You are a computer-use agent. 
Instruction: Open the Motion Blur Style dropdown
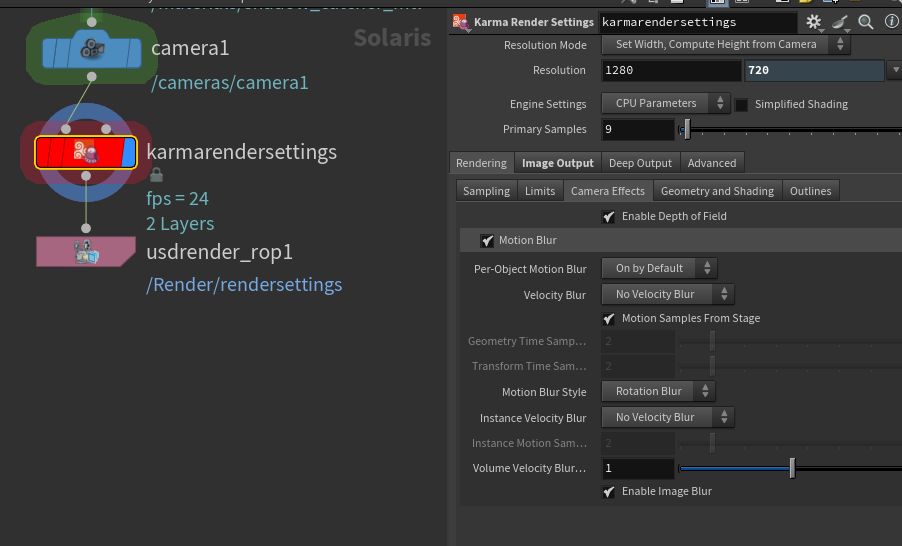658,391
